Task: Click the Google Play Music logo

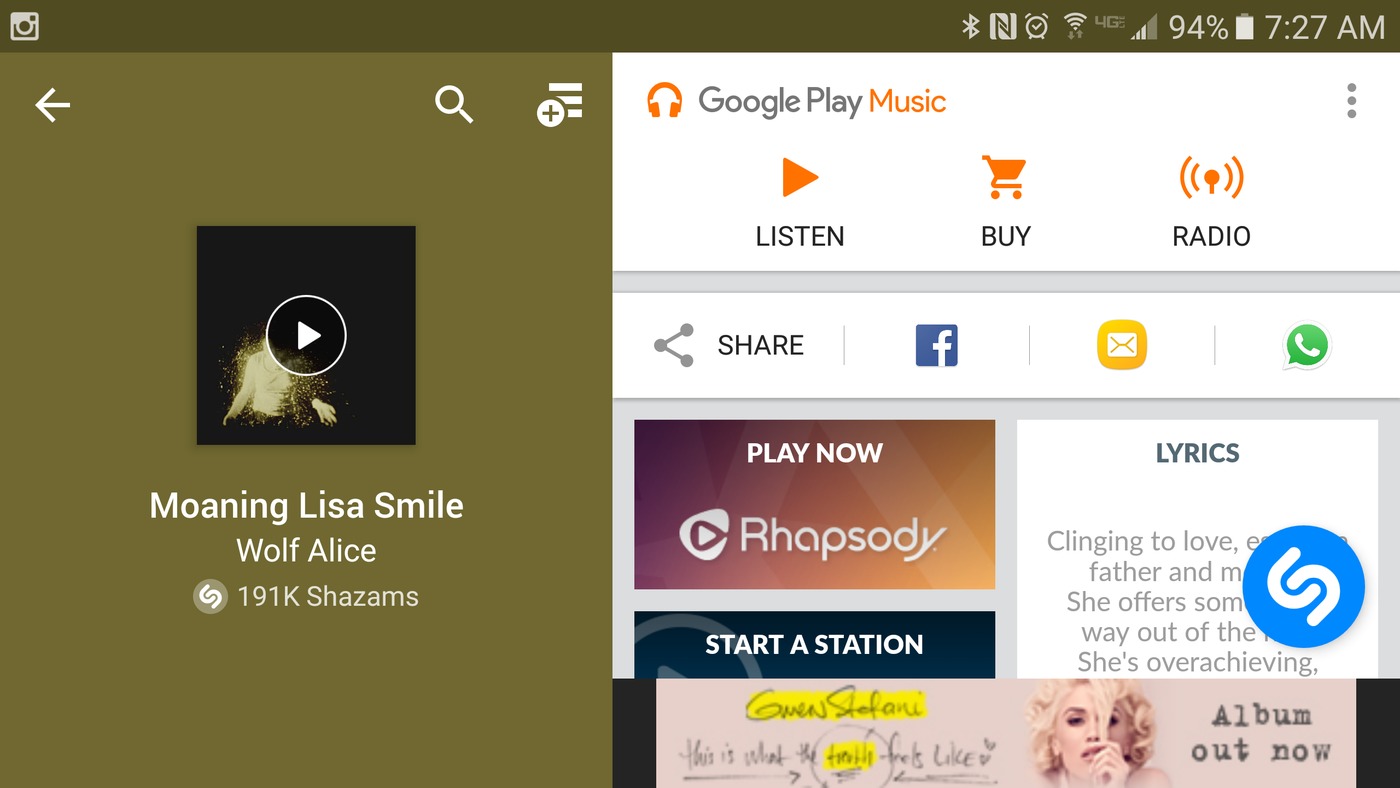Action: click(796, 101)
